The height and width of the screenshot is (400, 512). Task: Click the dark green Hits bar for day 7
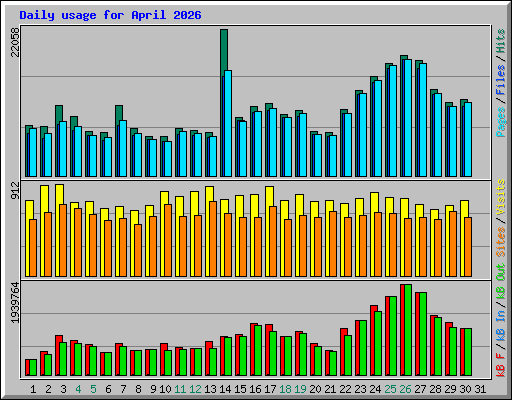coord(119,113)
